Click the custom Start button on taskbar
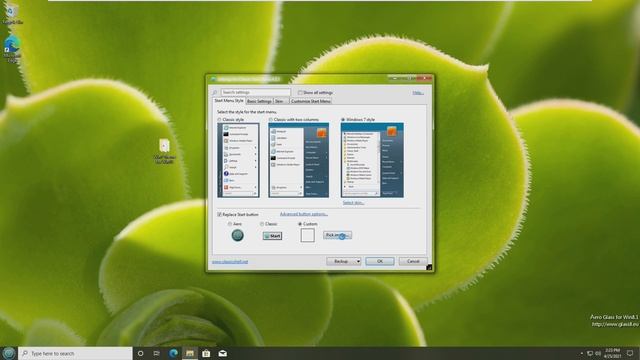The width and height of the screenshot is (640, 360). point(8,353)
